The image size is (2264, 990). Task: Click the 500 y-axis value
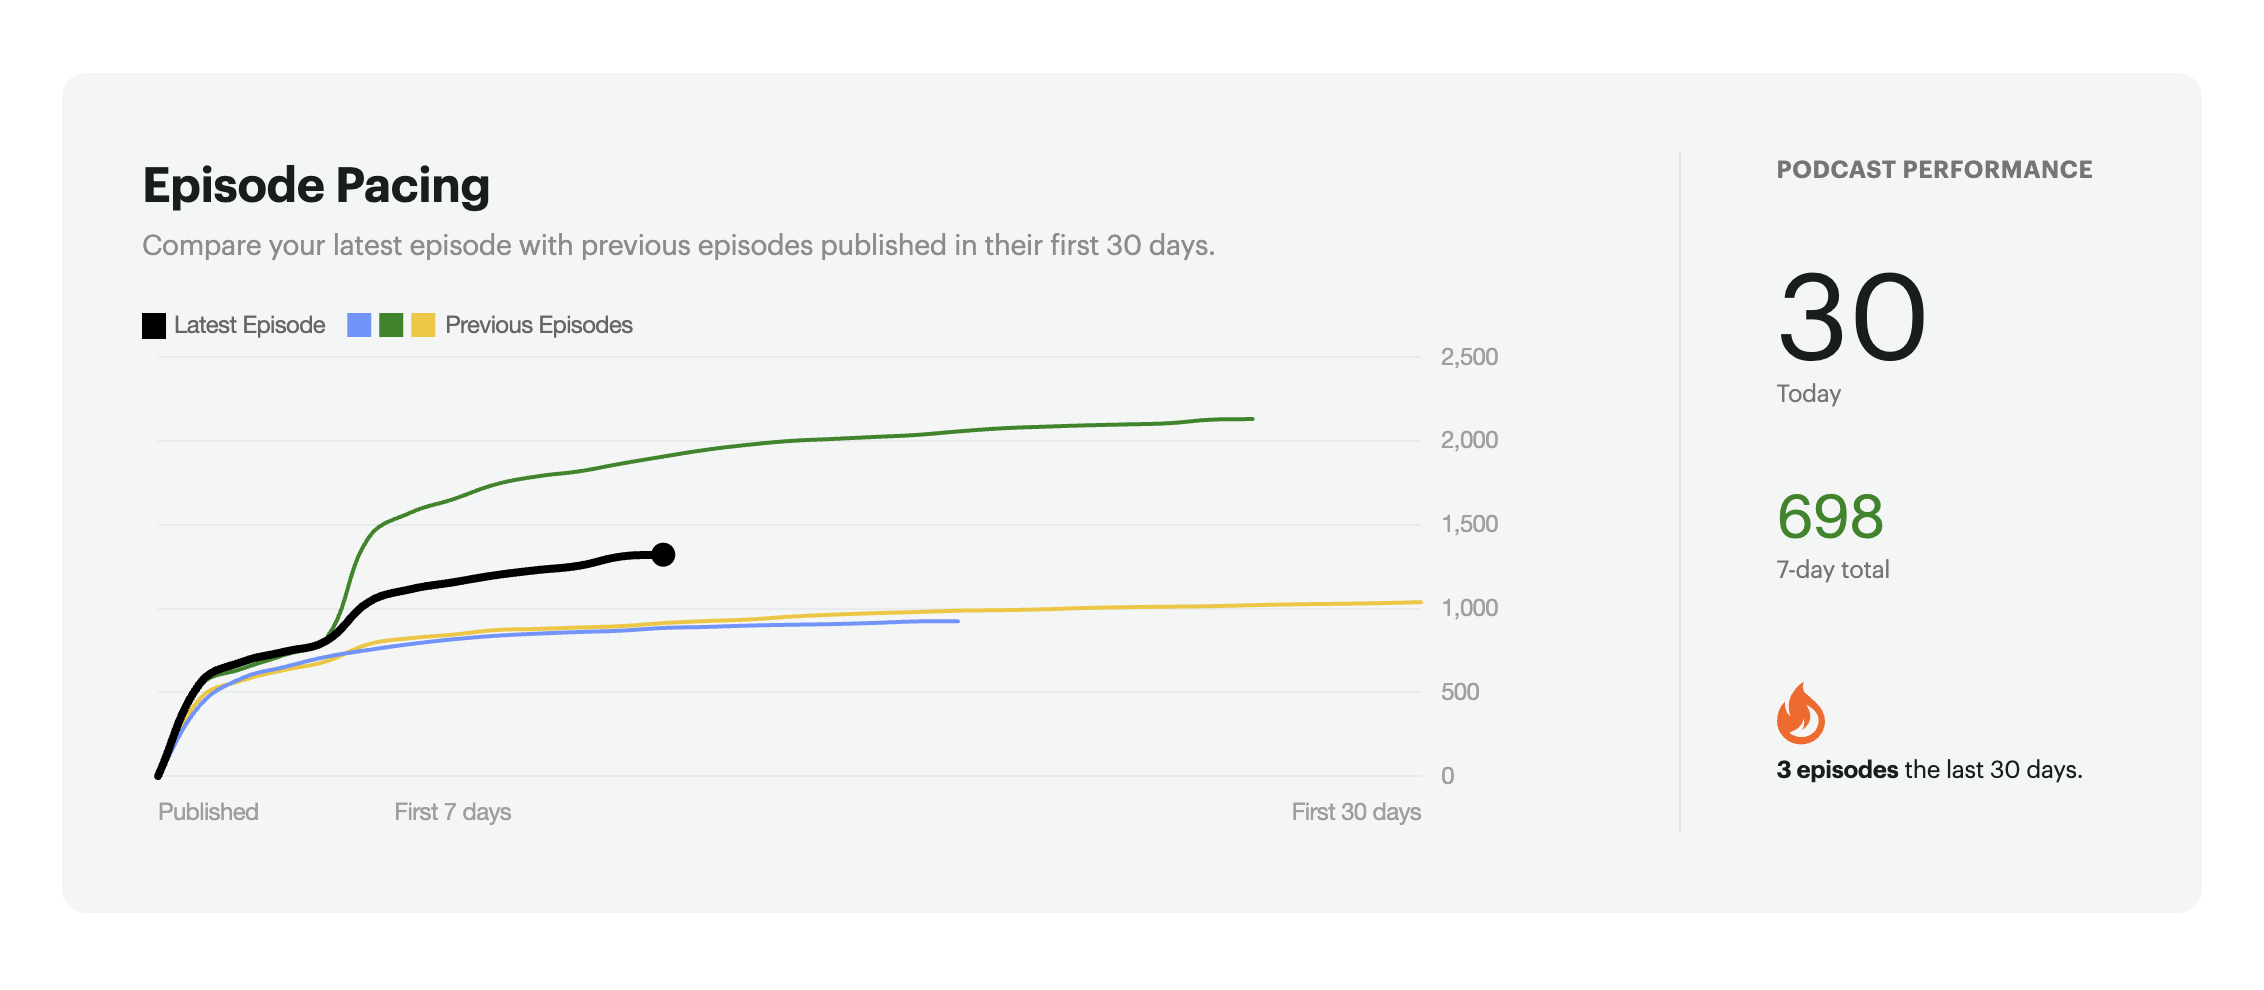(x=1459, y=692)
